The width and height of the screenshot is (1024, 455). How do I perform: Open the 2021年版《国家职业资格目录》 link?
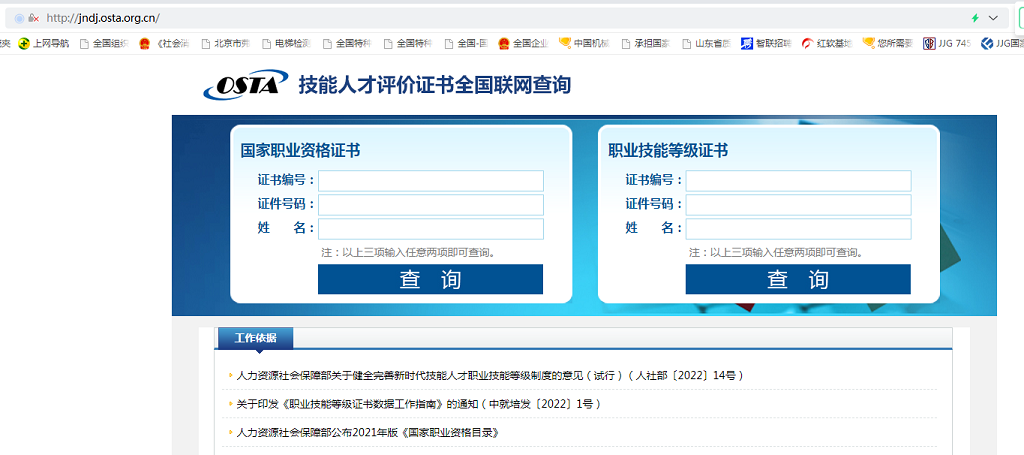[x=367, y=433]
